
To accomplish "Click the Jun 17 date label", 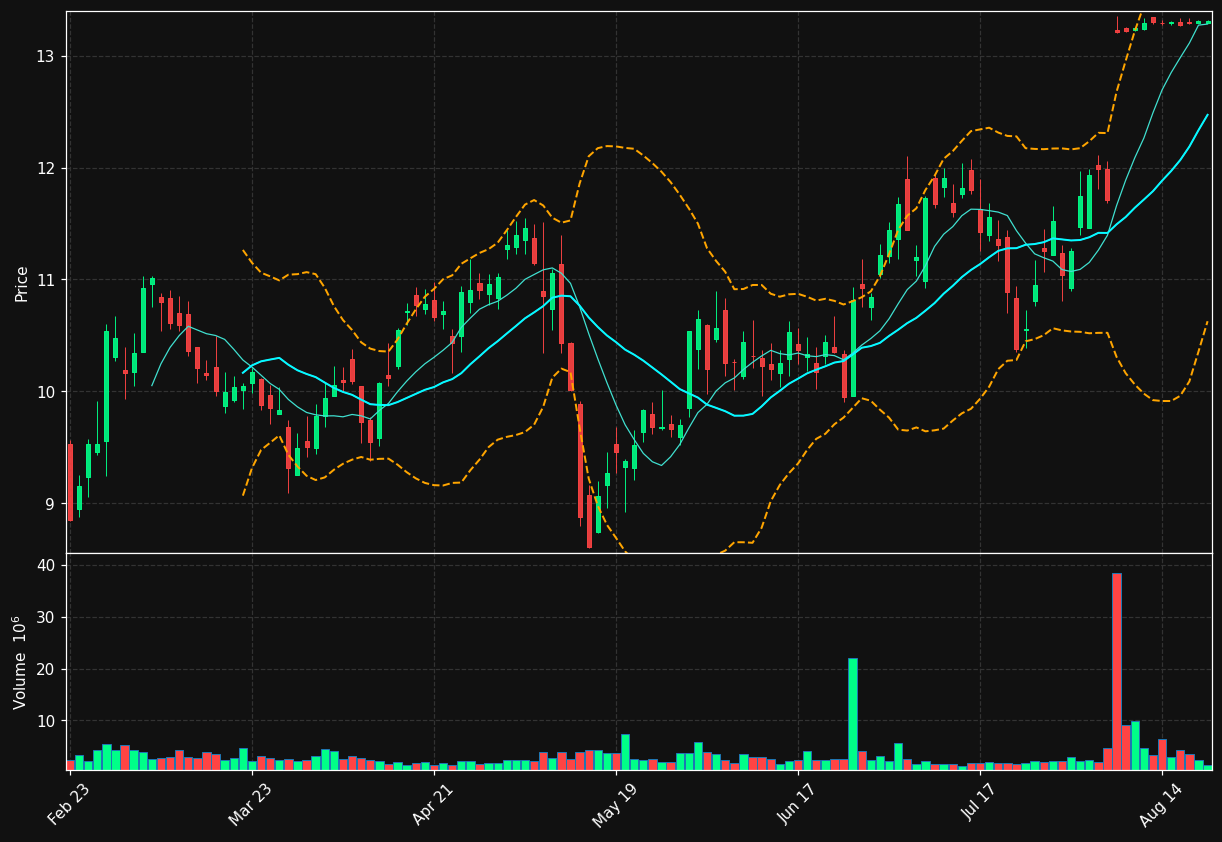I will coord(797,804).
